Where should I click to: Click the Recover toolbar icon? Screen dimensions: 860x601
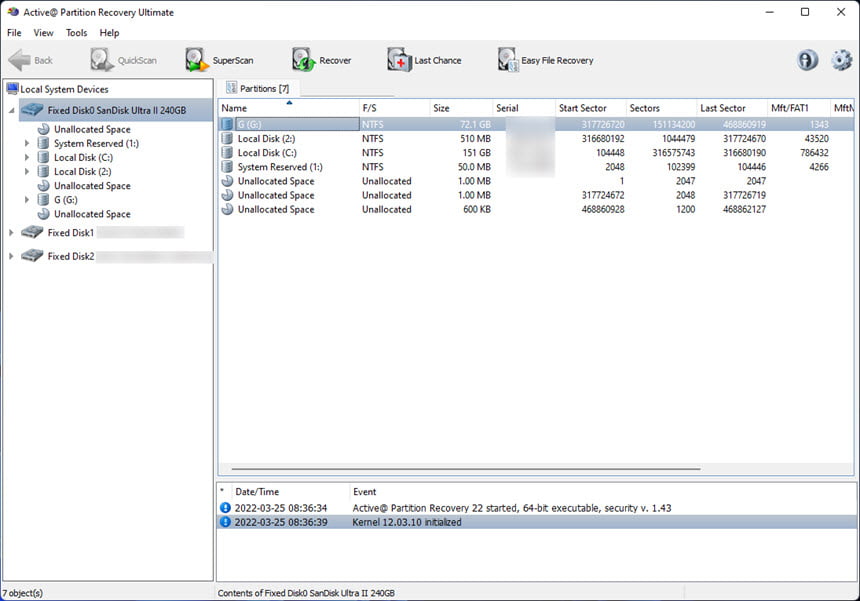303,60
